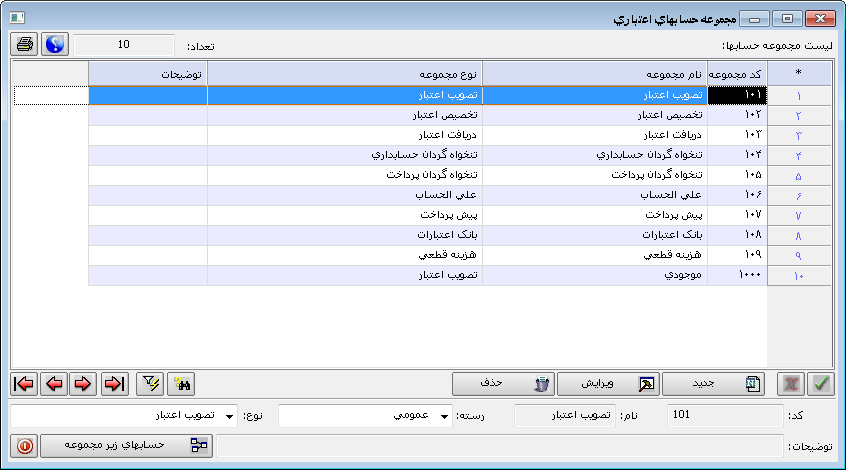Click the توضيحات text field at bottom
The height and width of the screenshot is (470, 846).
click(x=500, y=446)
